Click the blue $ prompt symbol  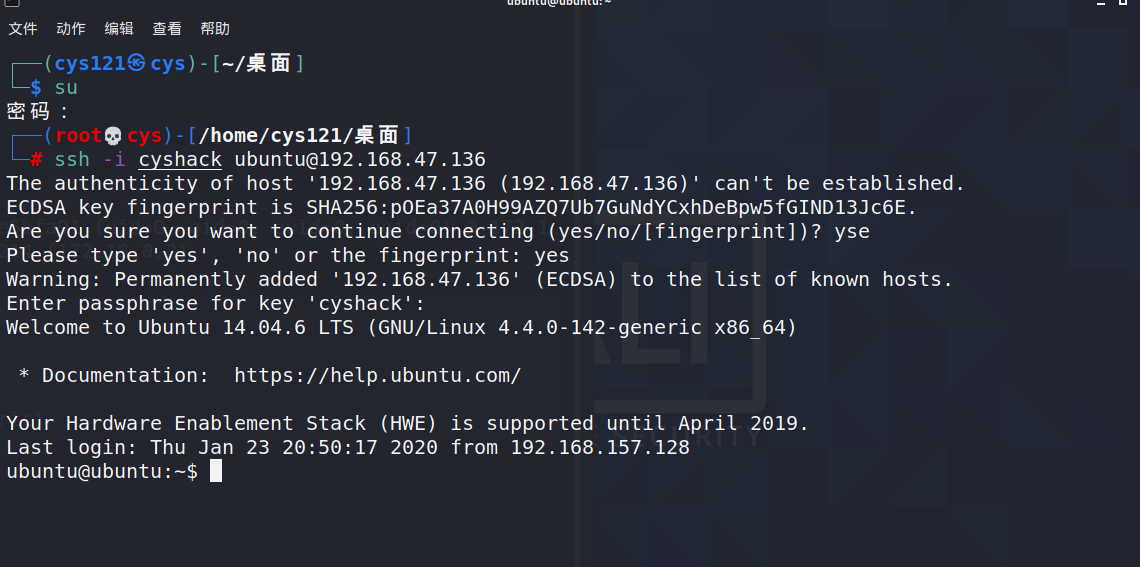click(36, 88)
